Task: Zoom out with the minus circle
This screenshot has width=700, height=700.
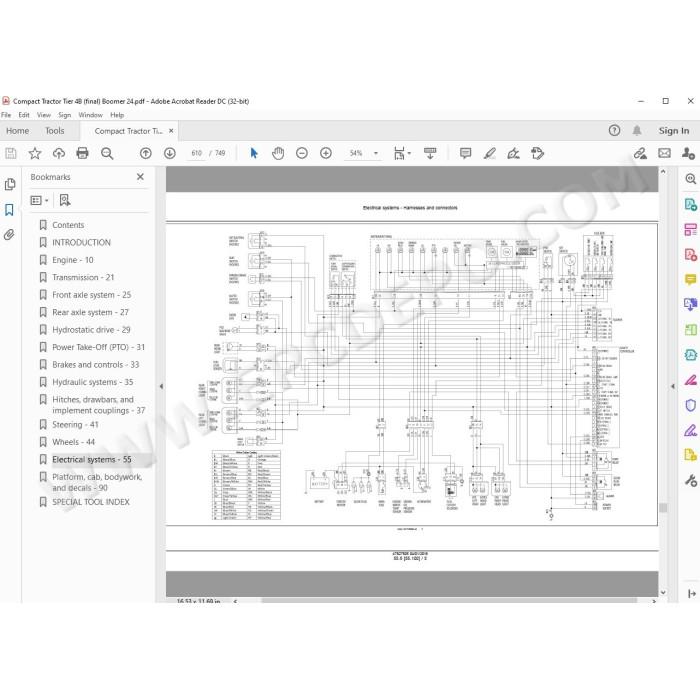Action: coord(302,154)
